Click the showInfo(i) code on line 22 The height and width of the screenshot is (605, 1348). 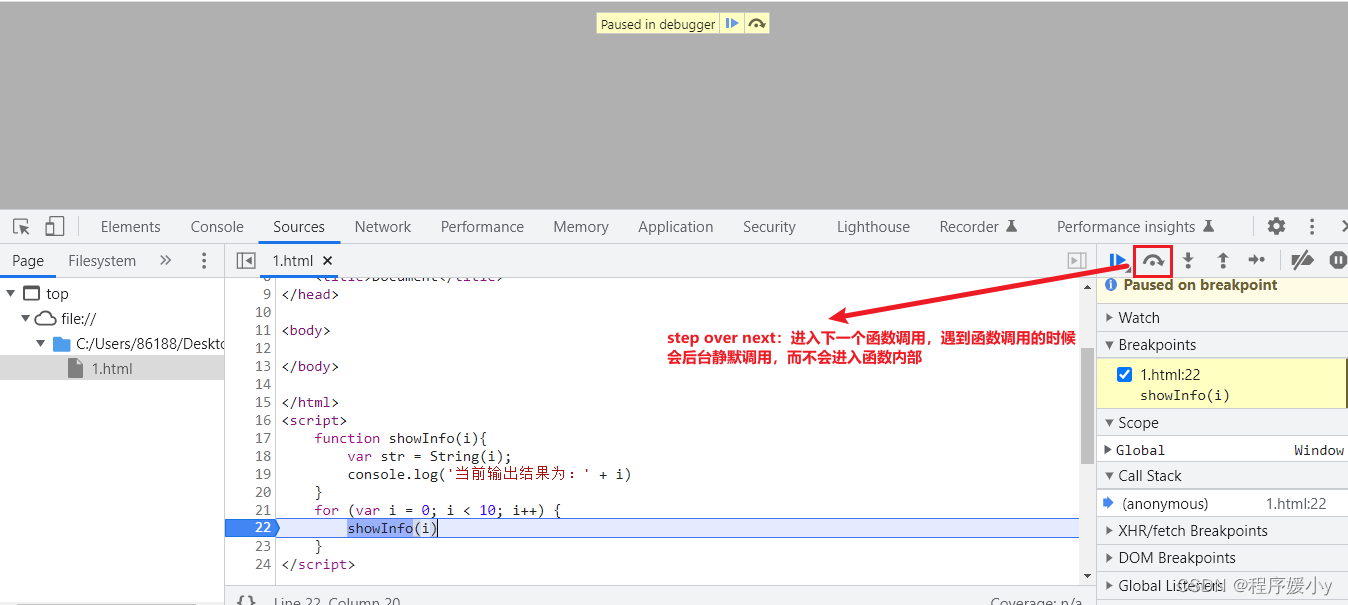point(392,528)
